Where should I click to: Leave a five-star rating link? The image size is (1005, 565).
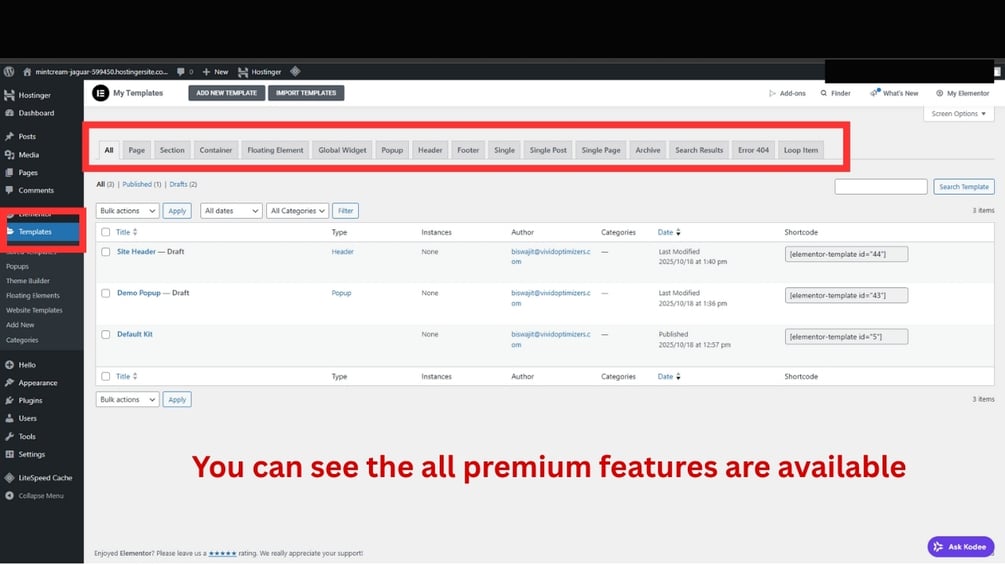click(x=222, y=553)
